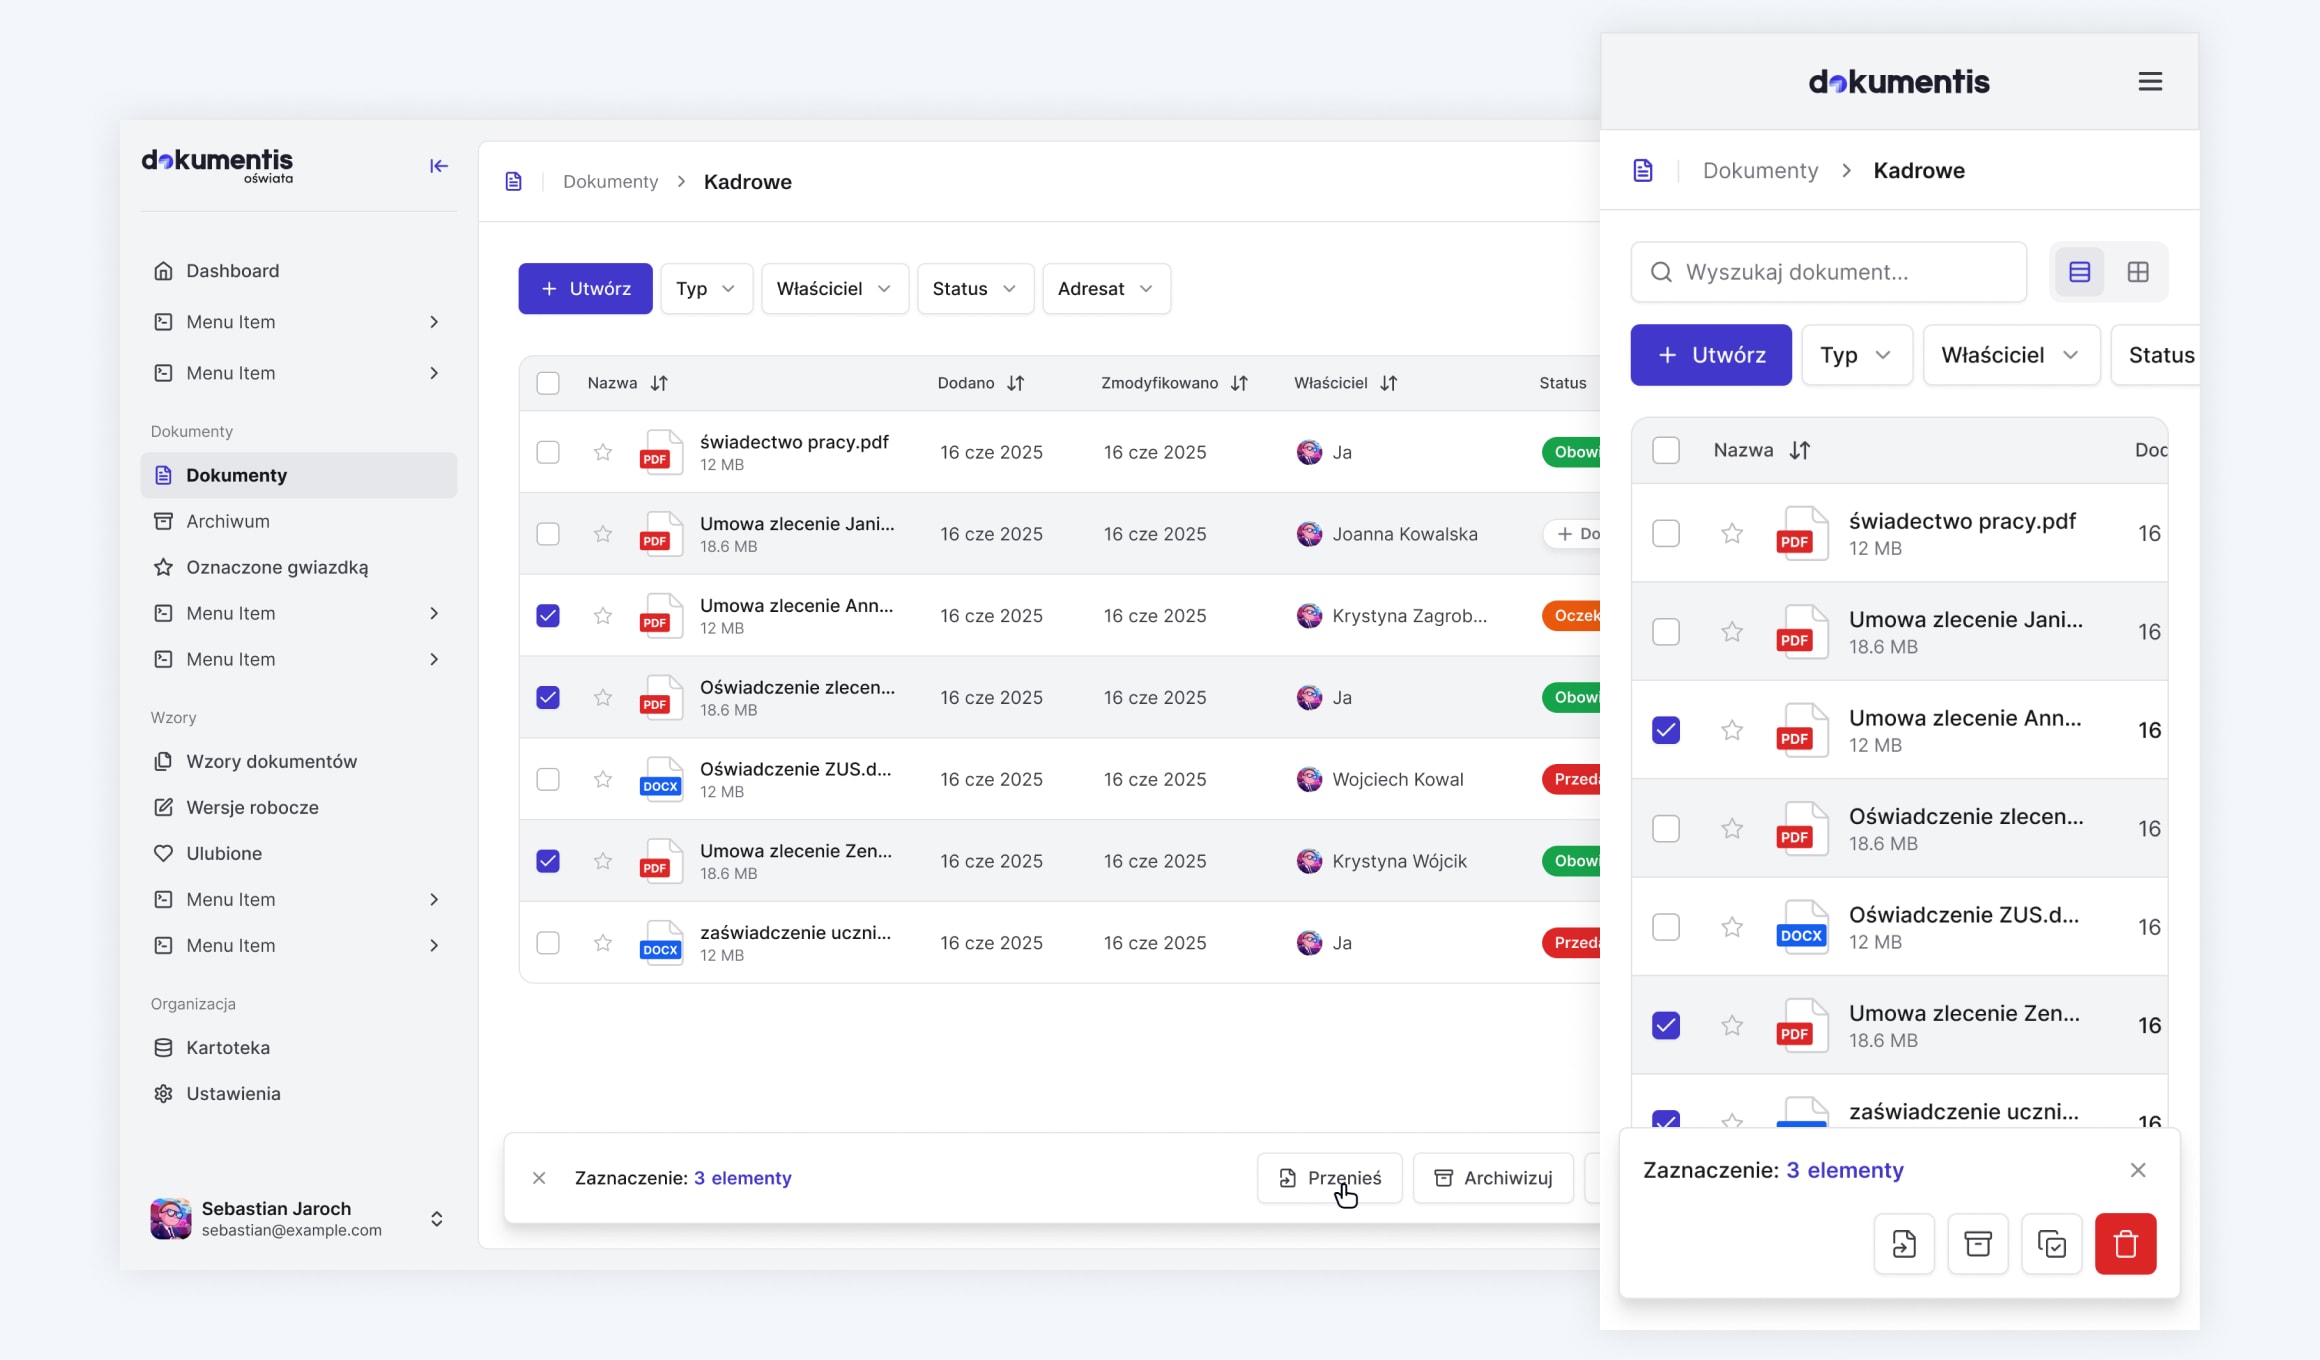2320x1360 pixels.
Task: Open the Typ dropdown in the mobile panel
Action: [1856, 355]
